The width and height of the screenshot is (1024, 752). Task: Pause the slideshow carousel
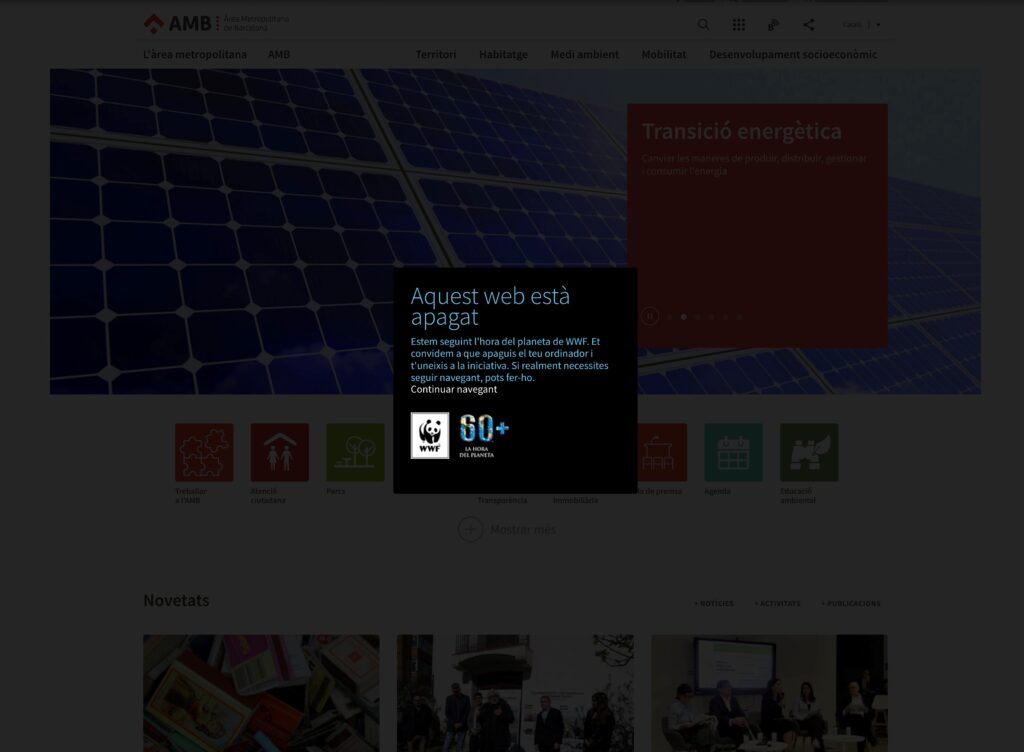coord(650,316)
